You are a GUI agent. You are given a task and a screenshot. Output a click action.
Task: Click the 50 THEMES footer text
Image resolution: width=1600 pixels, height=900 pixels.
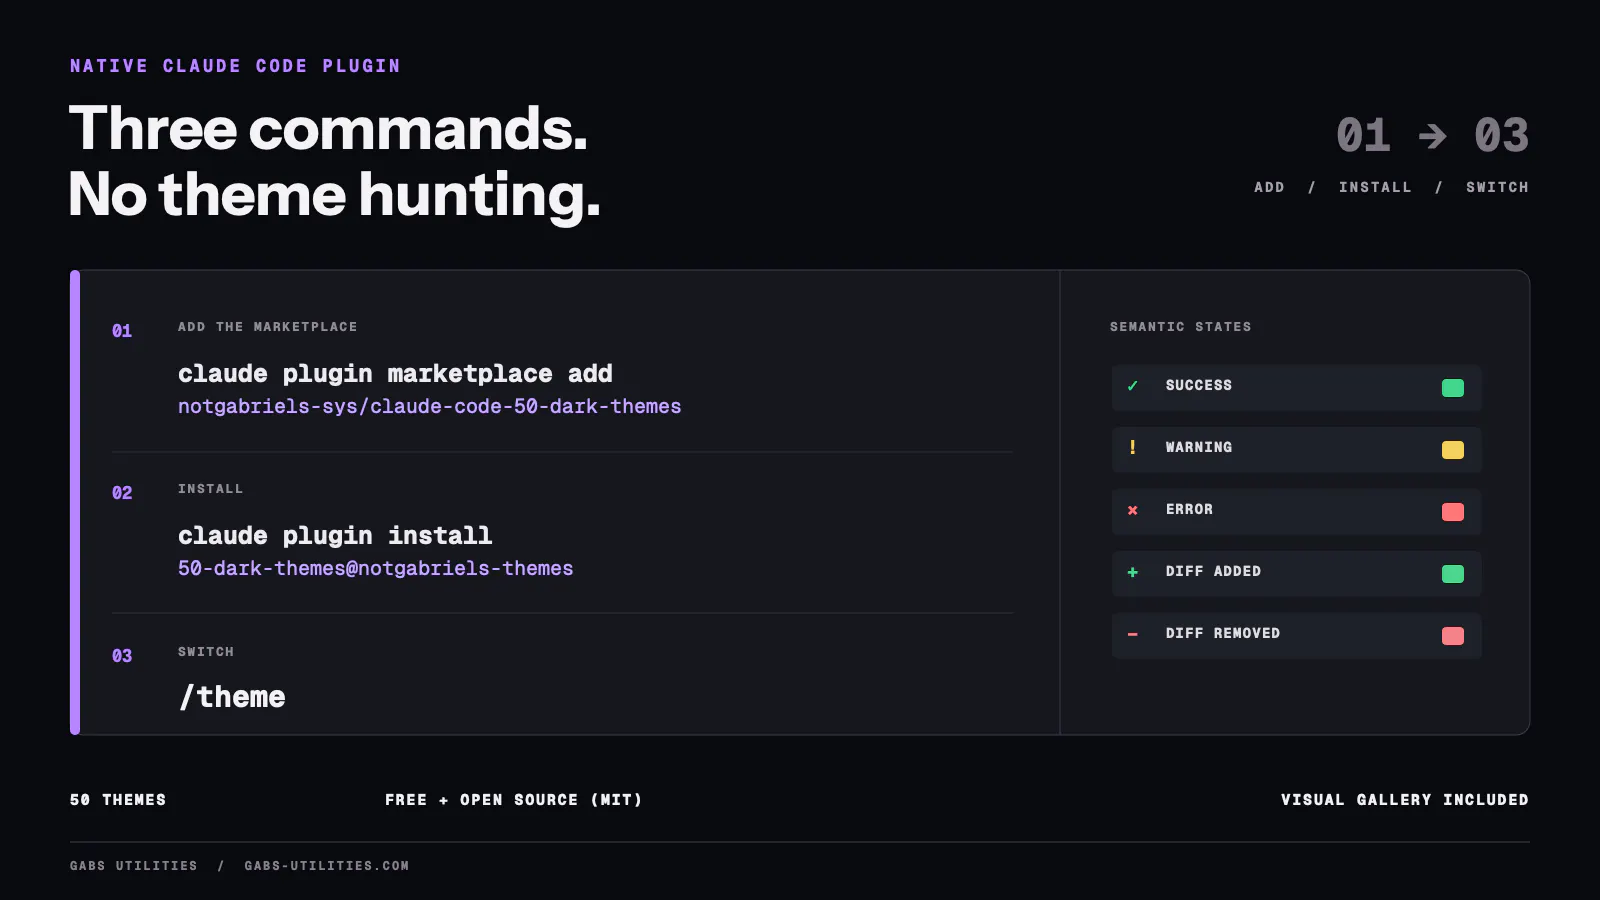[118, 800]
